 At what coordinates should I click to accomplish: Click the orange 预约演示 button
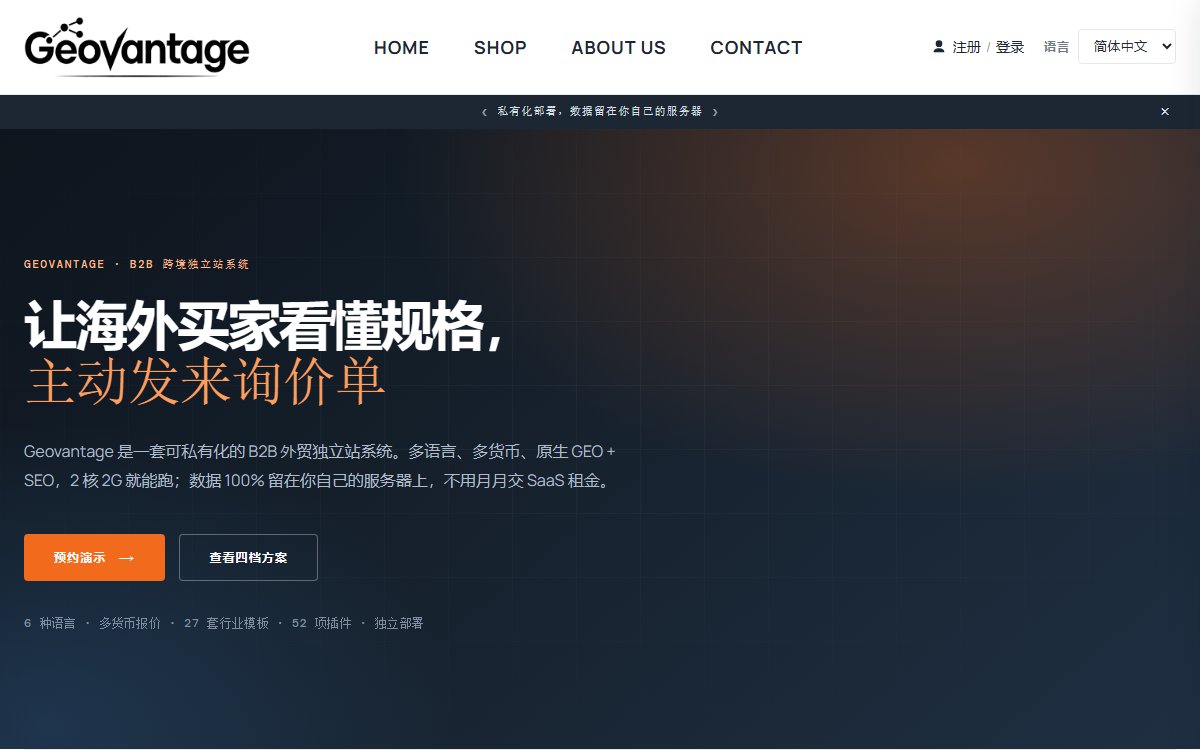(x=94, y=558)
